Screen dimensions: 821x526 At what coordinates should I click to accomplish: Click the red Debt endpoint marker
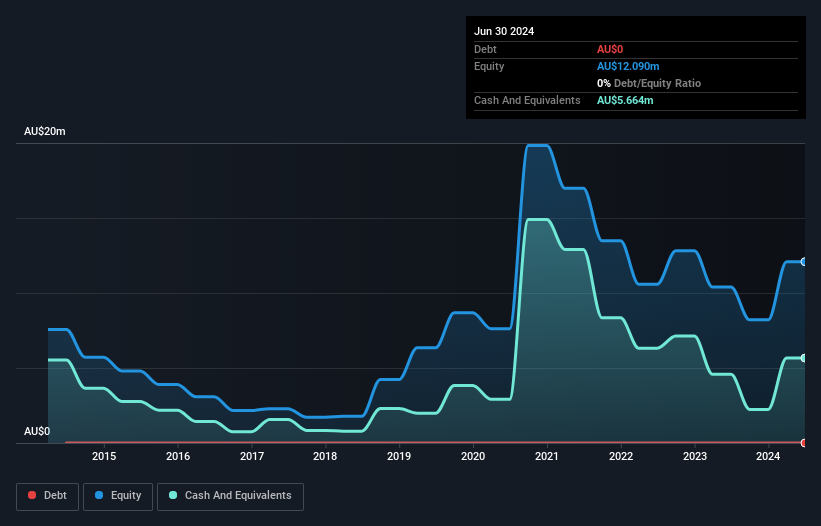click(804, 443)
